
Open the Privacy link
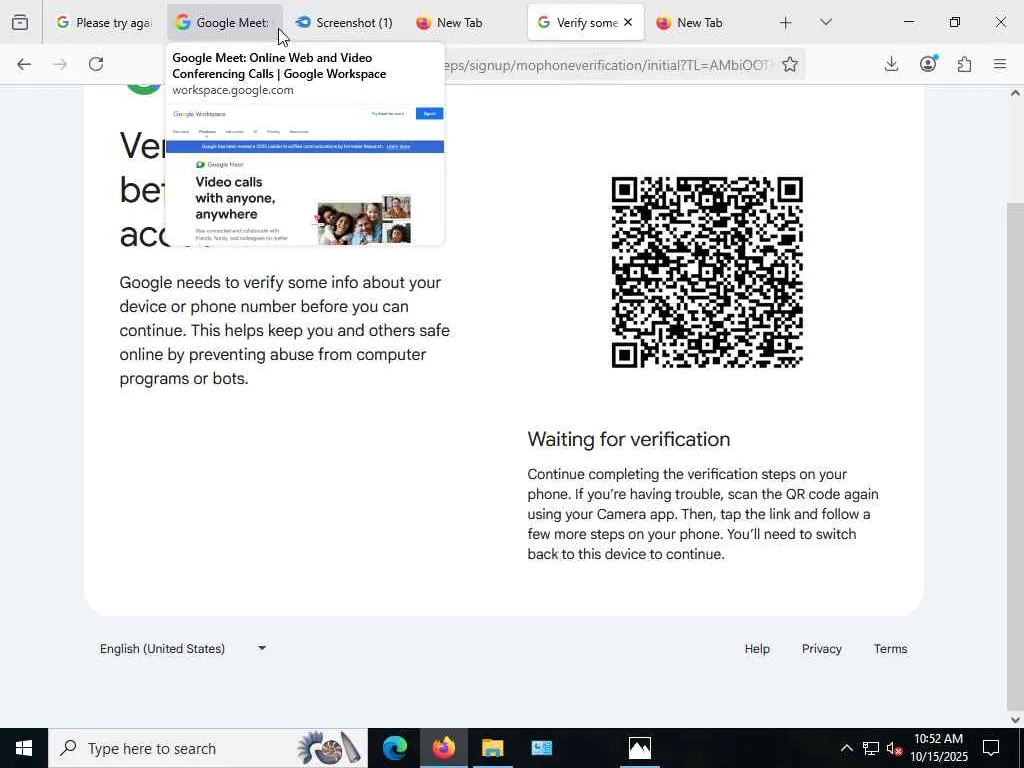[x=822, y=648]
